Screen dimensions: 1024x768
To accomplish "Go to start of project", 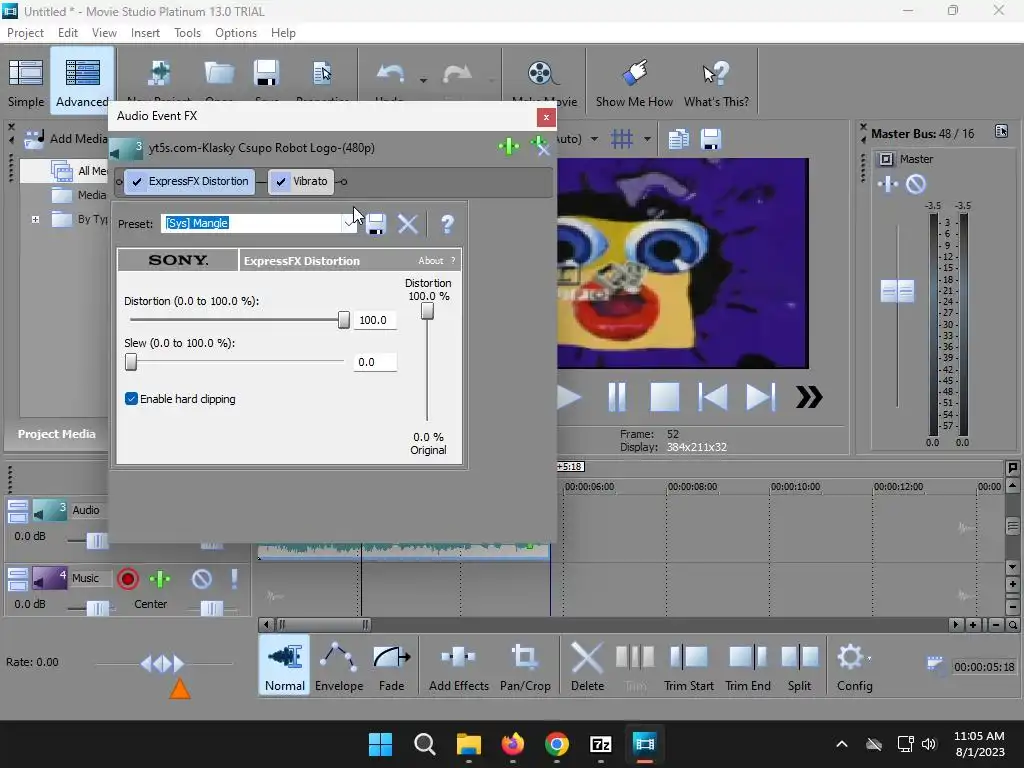I will (712, 397).
